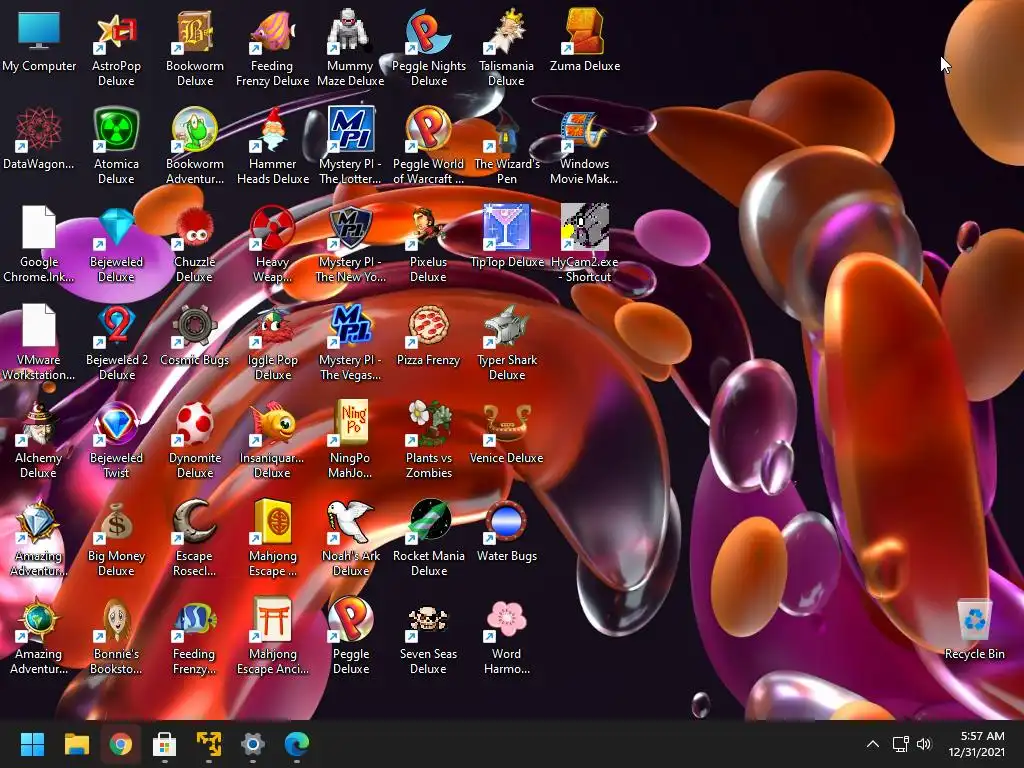Click the Peggle Deluxe icon
This screenshot has height=768, width=1024.
[x=351, y=619]
